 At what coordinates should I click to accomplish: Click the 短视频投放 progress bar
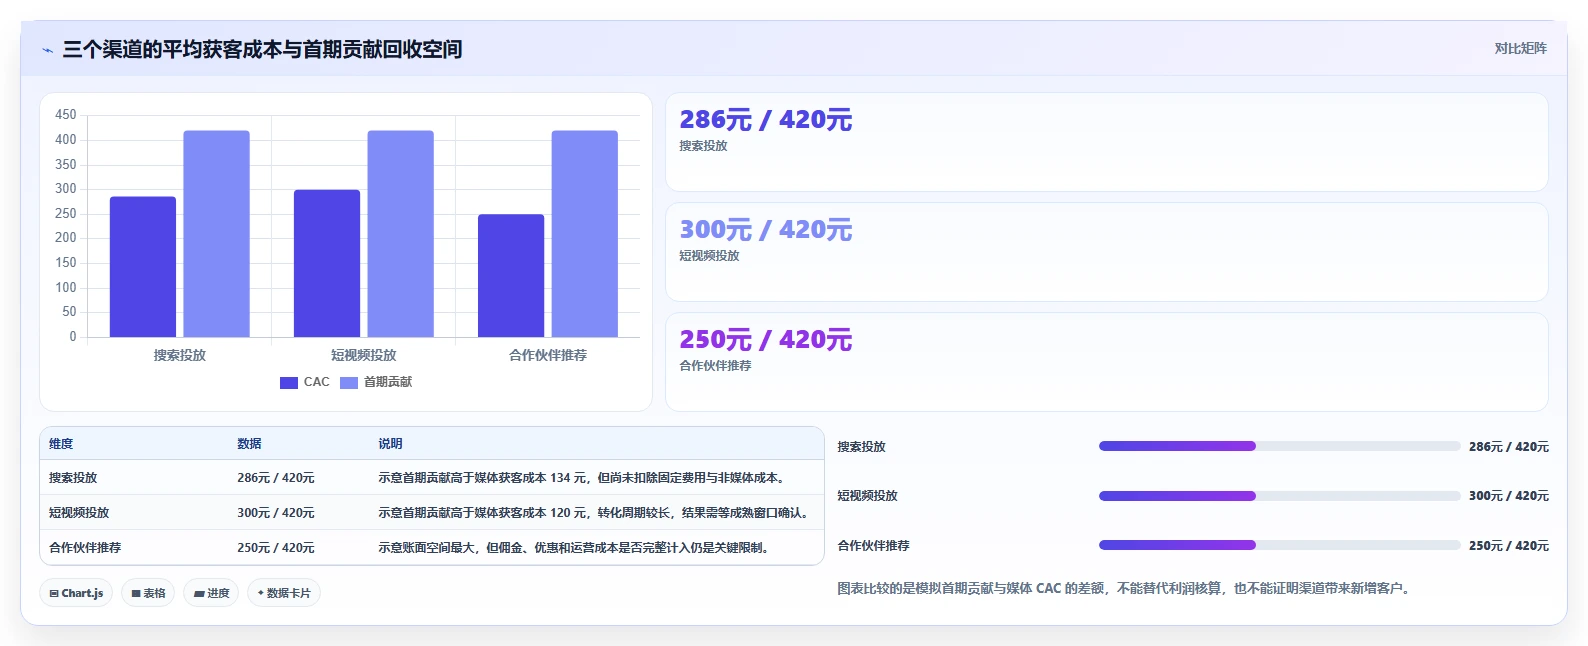pos(1279,496)
